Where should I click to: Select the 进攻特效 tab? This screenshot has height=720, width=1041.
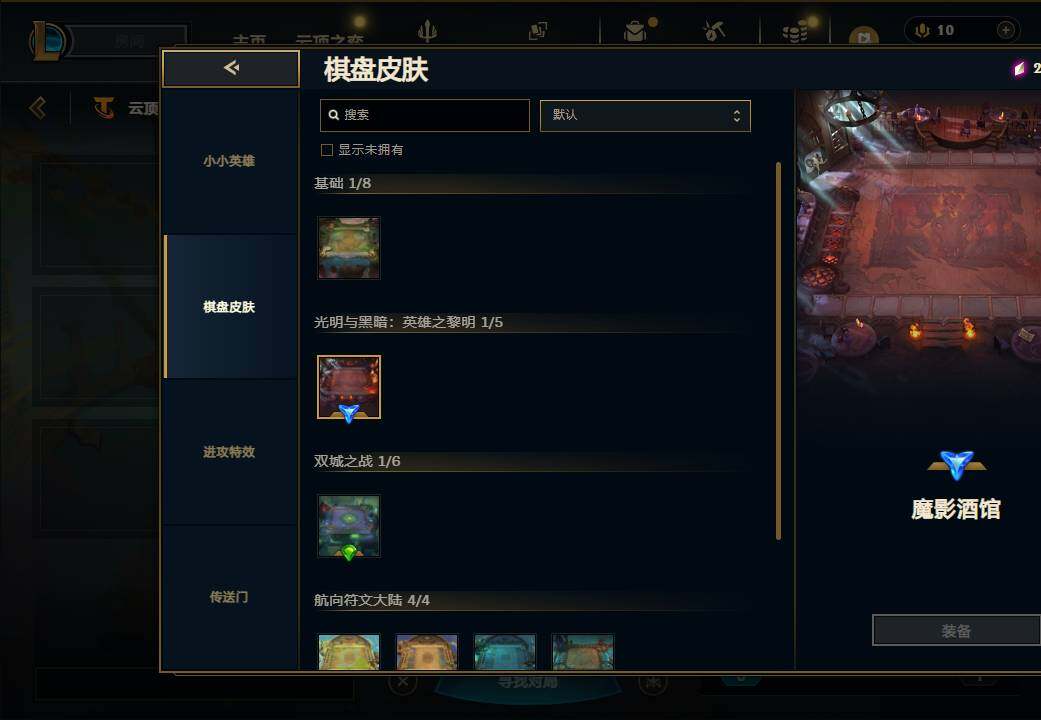coord(229,452)
